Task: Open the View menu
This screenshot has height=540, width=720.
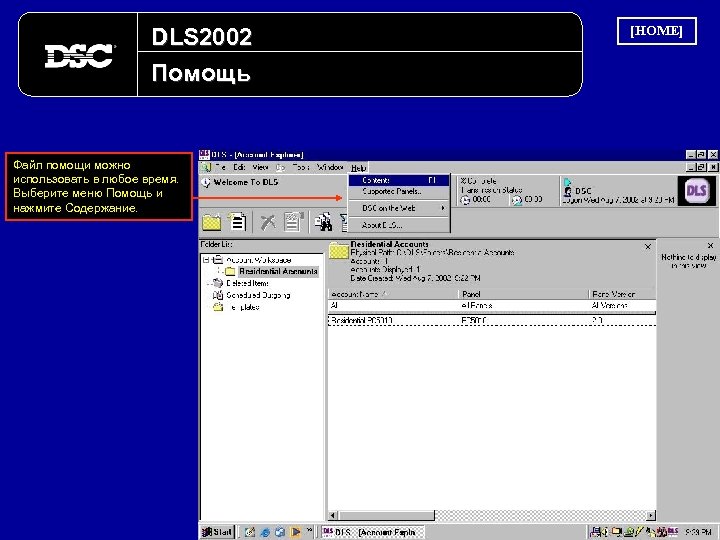Action: [260, 168]
